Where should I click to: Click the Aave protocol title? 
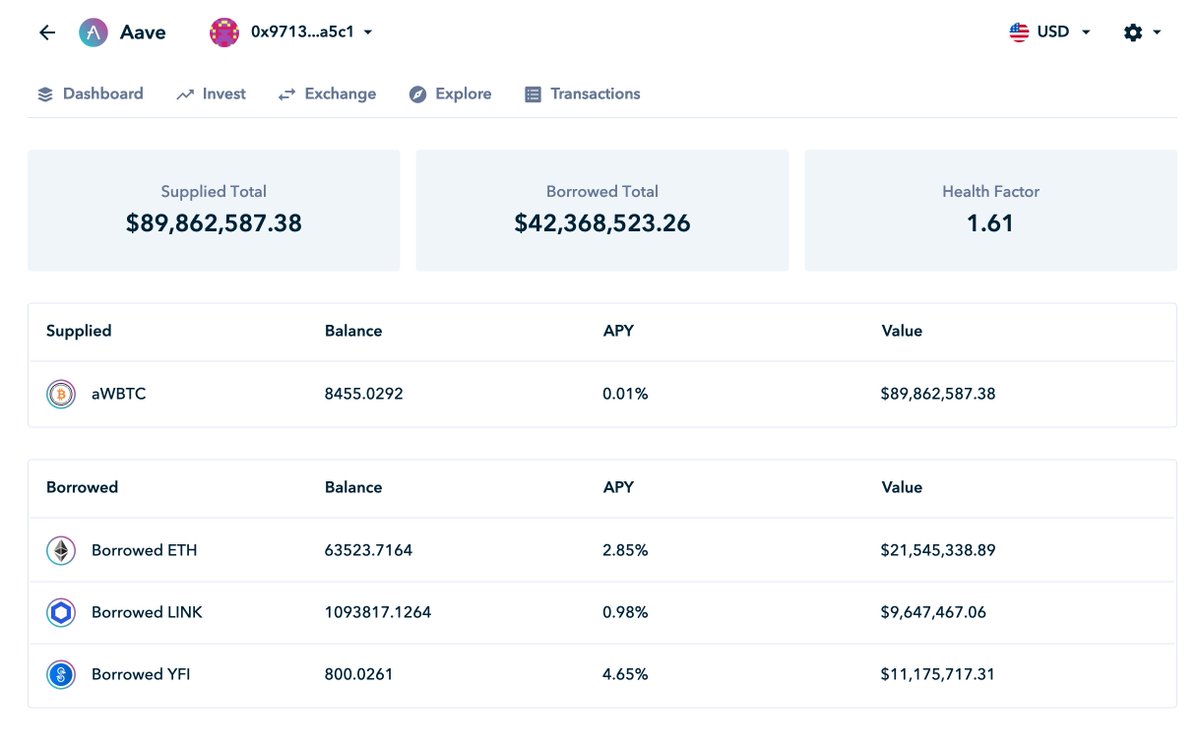143,32
